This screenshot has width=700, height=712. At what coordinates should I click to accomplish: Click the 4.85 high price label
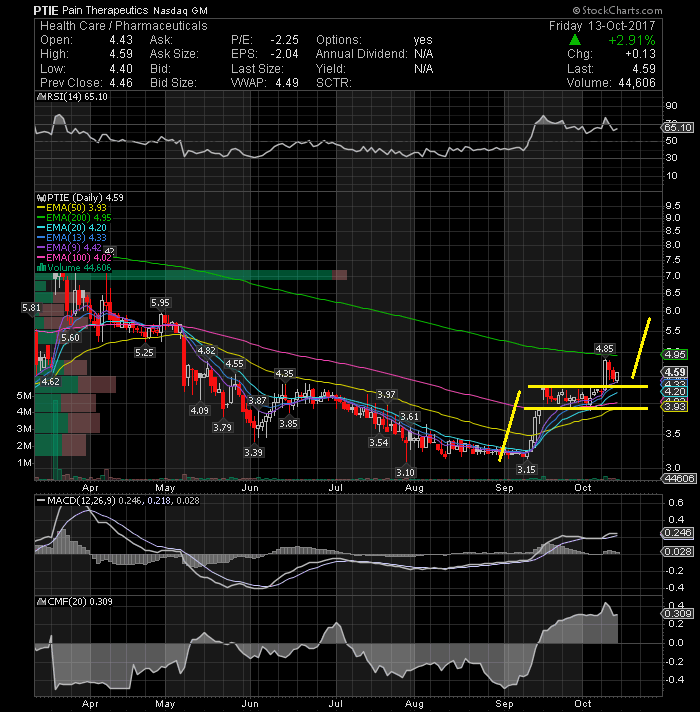pos(604,349)
